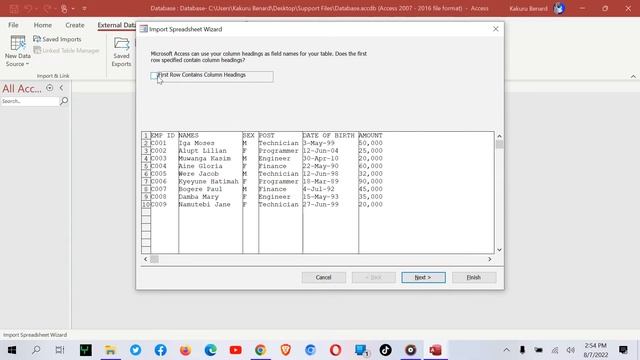This screenshot has height=360, width=640.
Task: Switch to the Home ribbon tab
Action: tap(42, 25)
